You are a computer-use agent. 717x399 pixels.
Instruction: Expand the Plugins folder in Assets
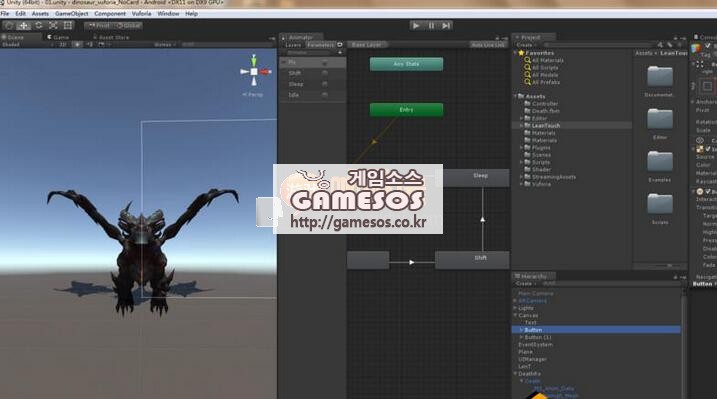(521, 148)
